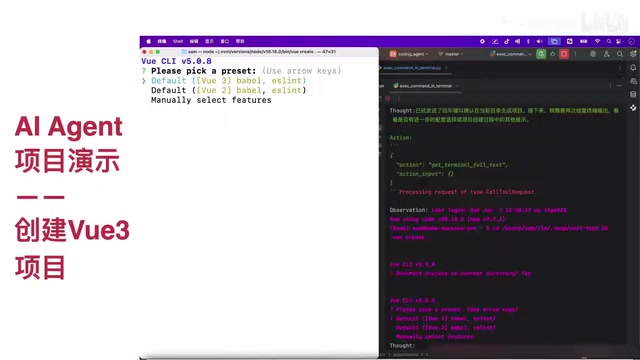Click the red Stop button in IDE toolbar
Viewport: 640px width, 360px height.
point(564,54)
